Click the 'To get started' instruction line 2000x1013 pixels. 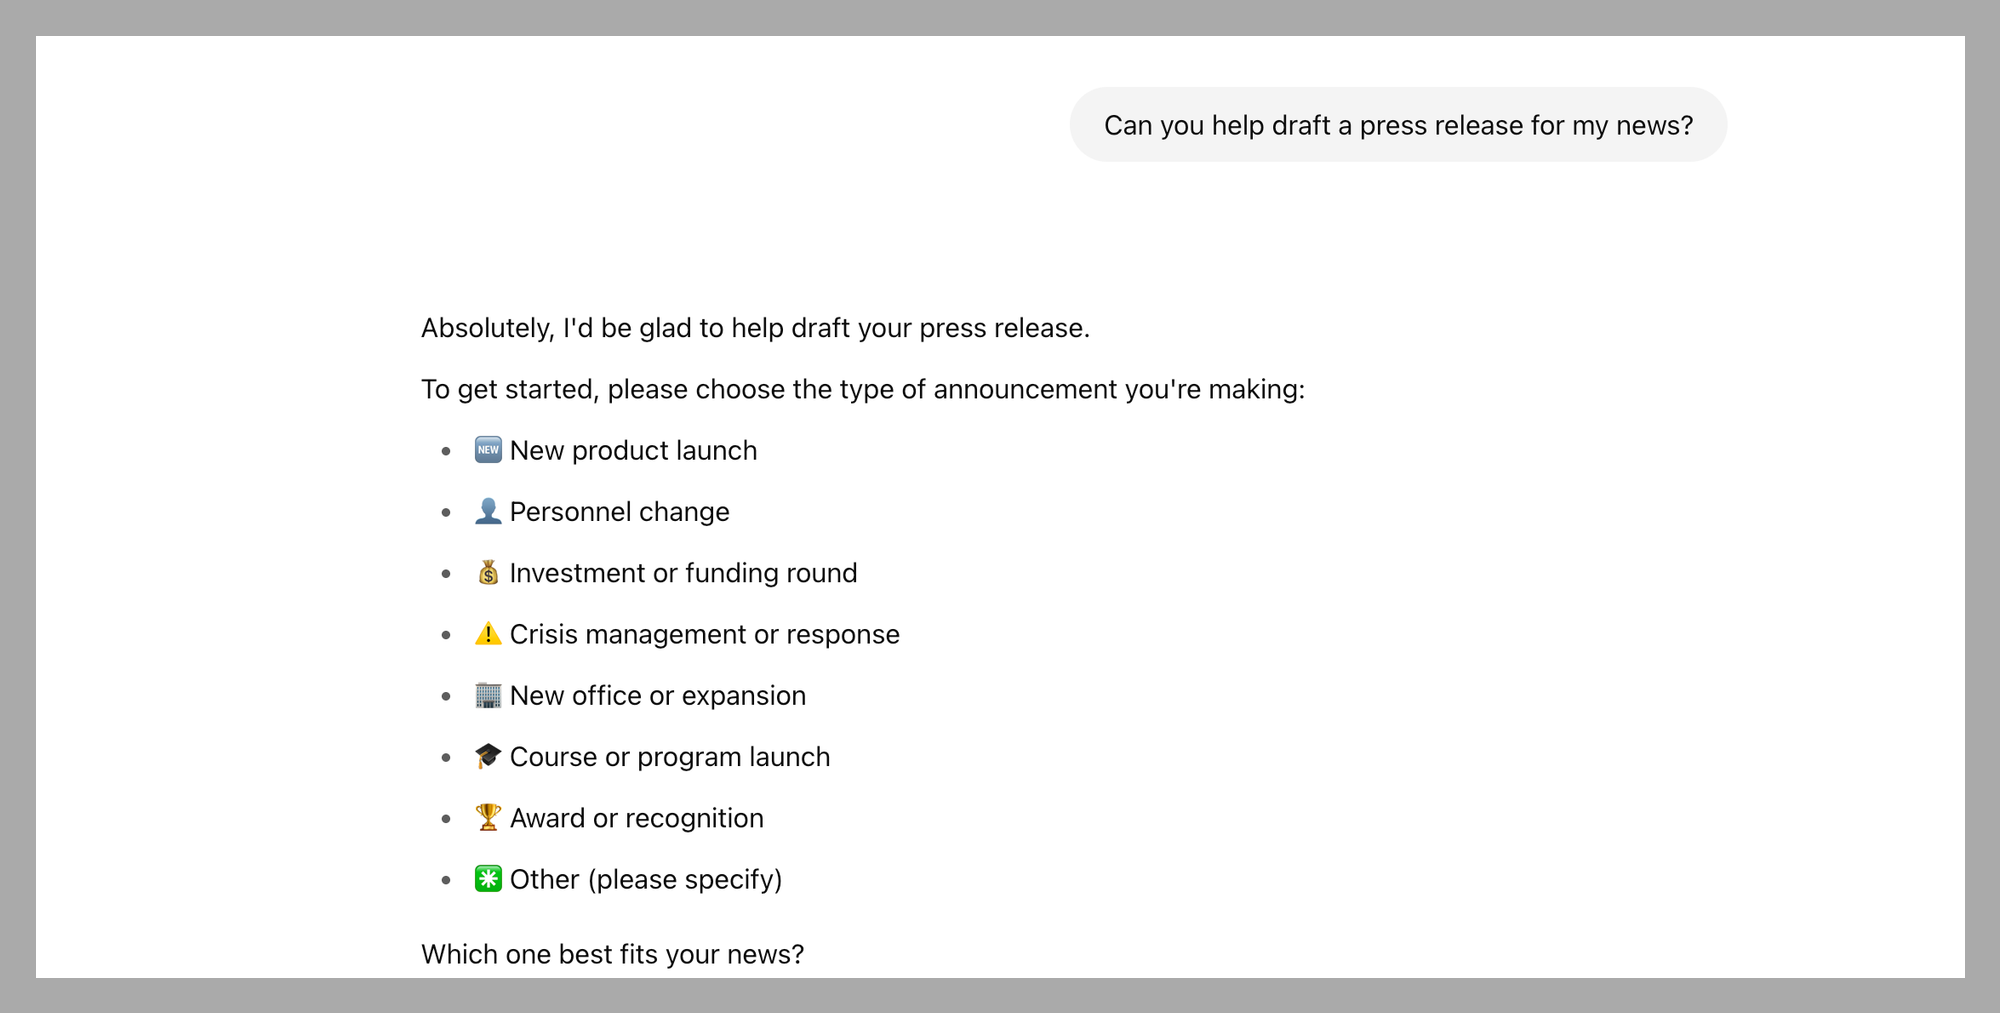[x=863, y=389]
